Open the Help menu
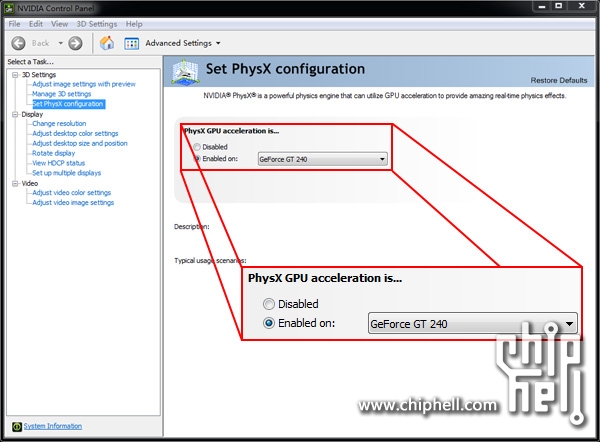Viewport: 600px width, 442px height. click(x=134, y=24)
